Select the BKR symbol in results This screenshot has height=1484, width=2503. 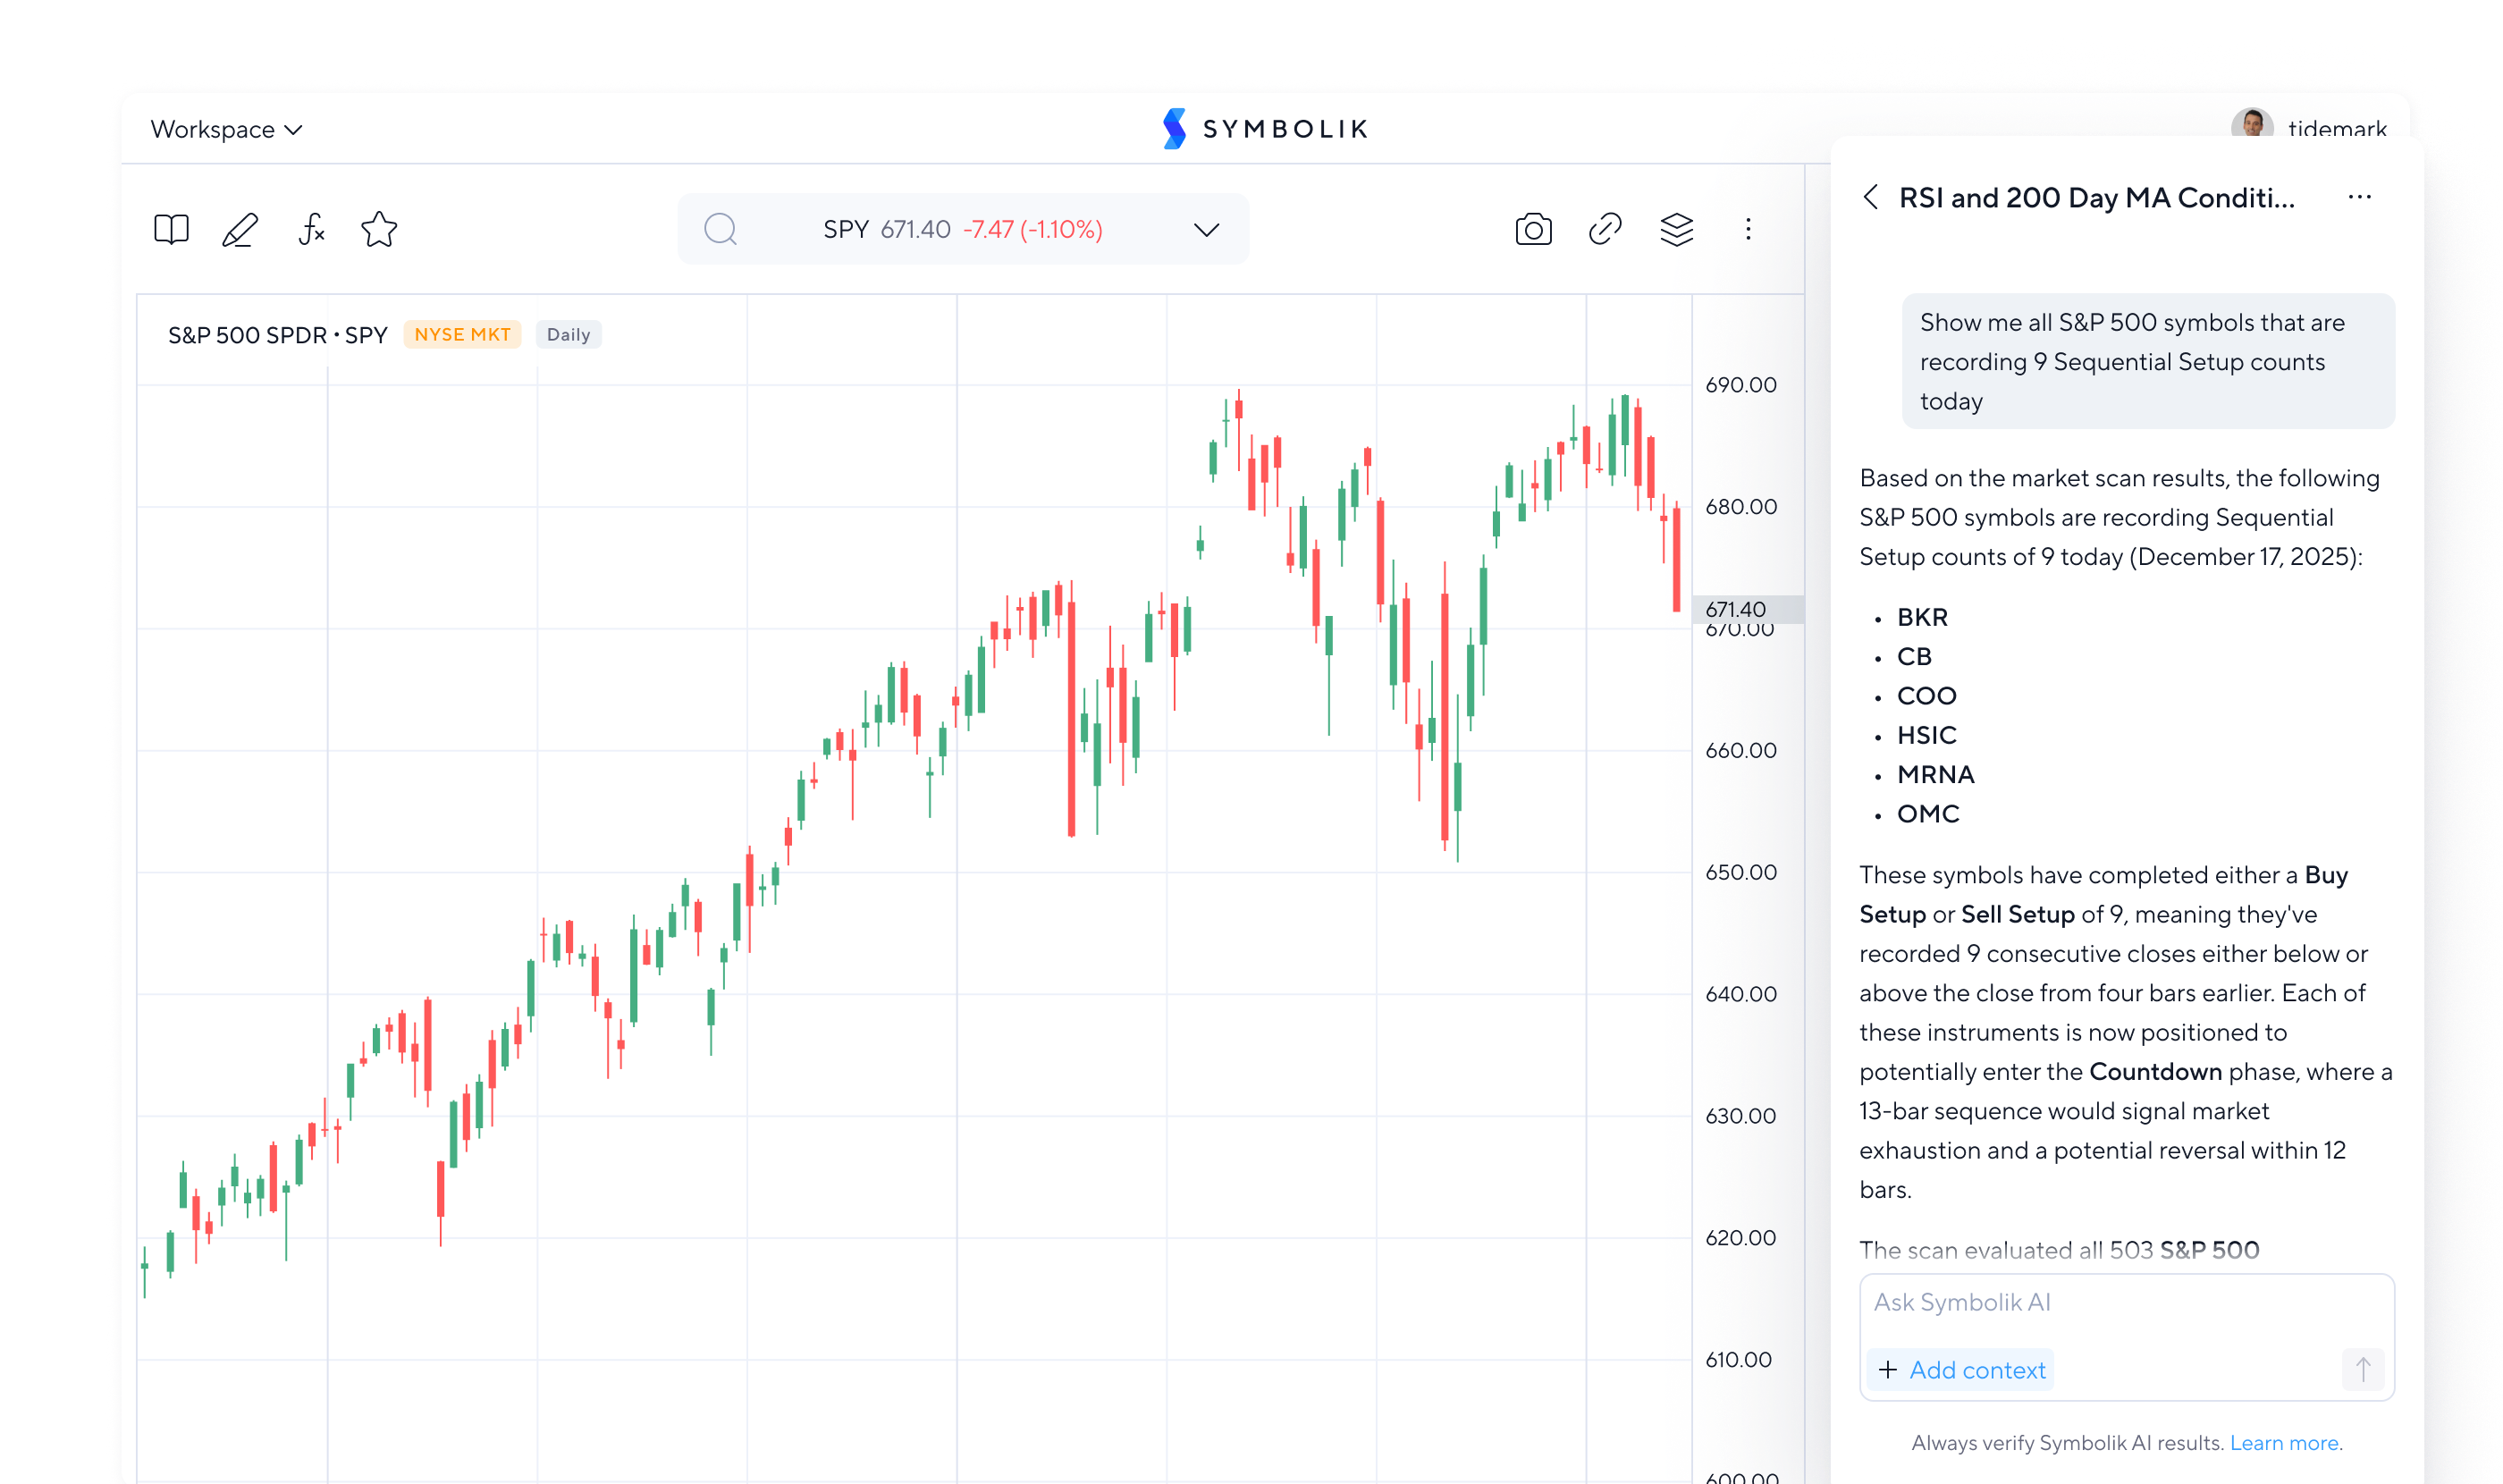pos(1922,617)
